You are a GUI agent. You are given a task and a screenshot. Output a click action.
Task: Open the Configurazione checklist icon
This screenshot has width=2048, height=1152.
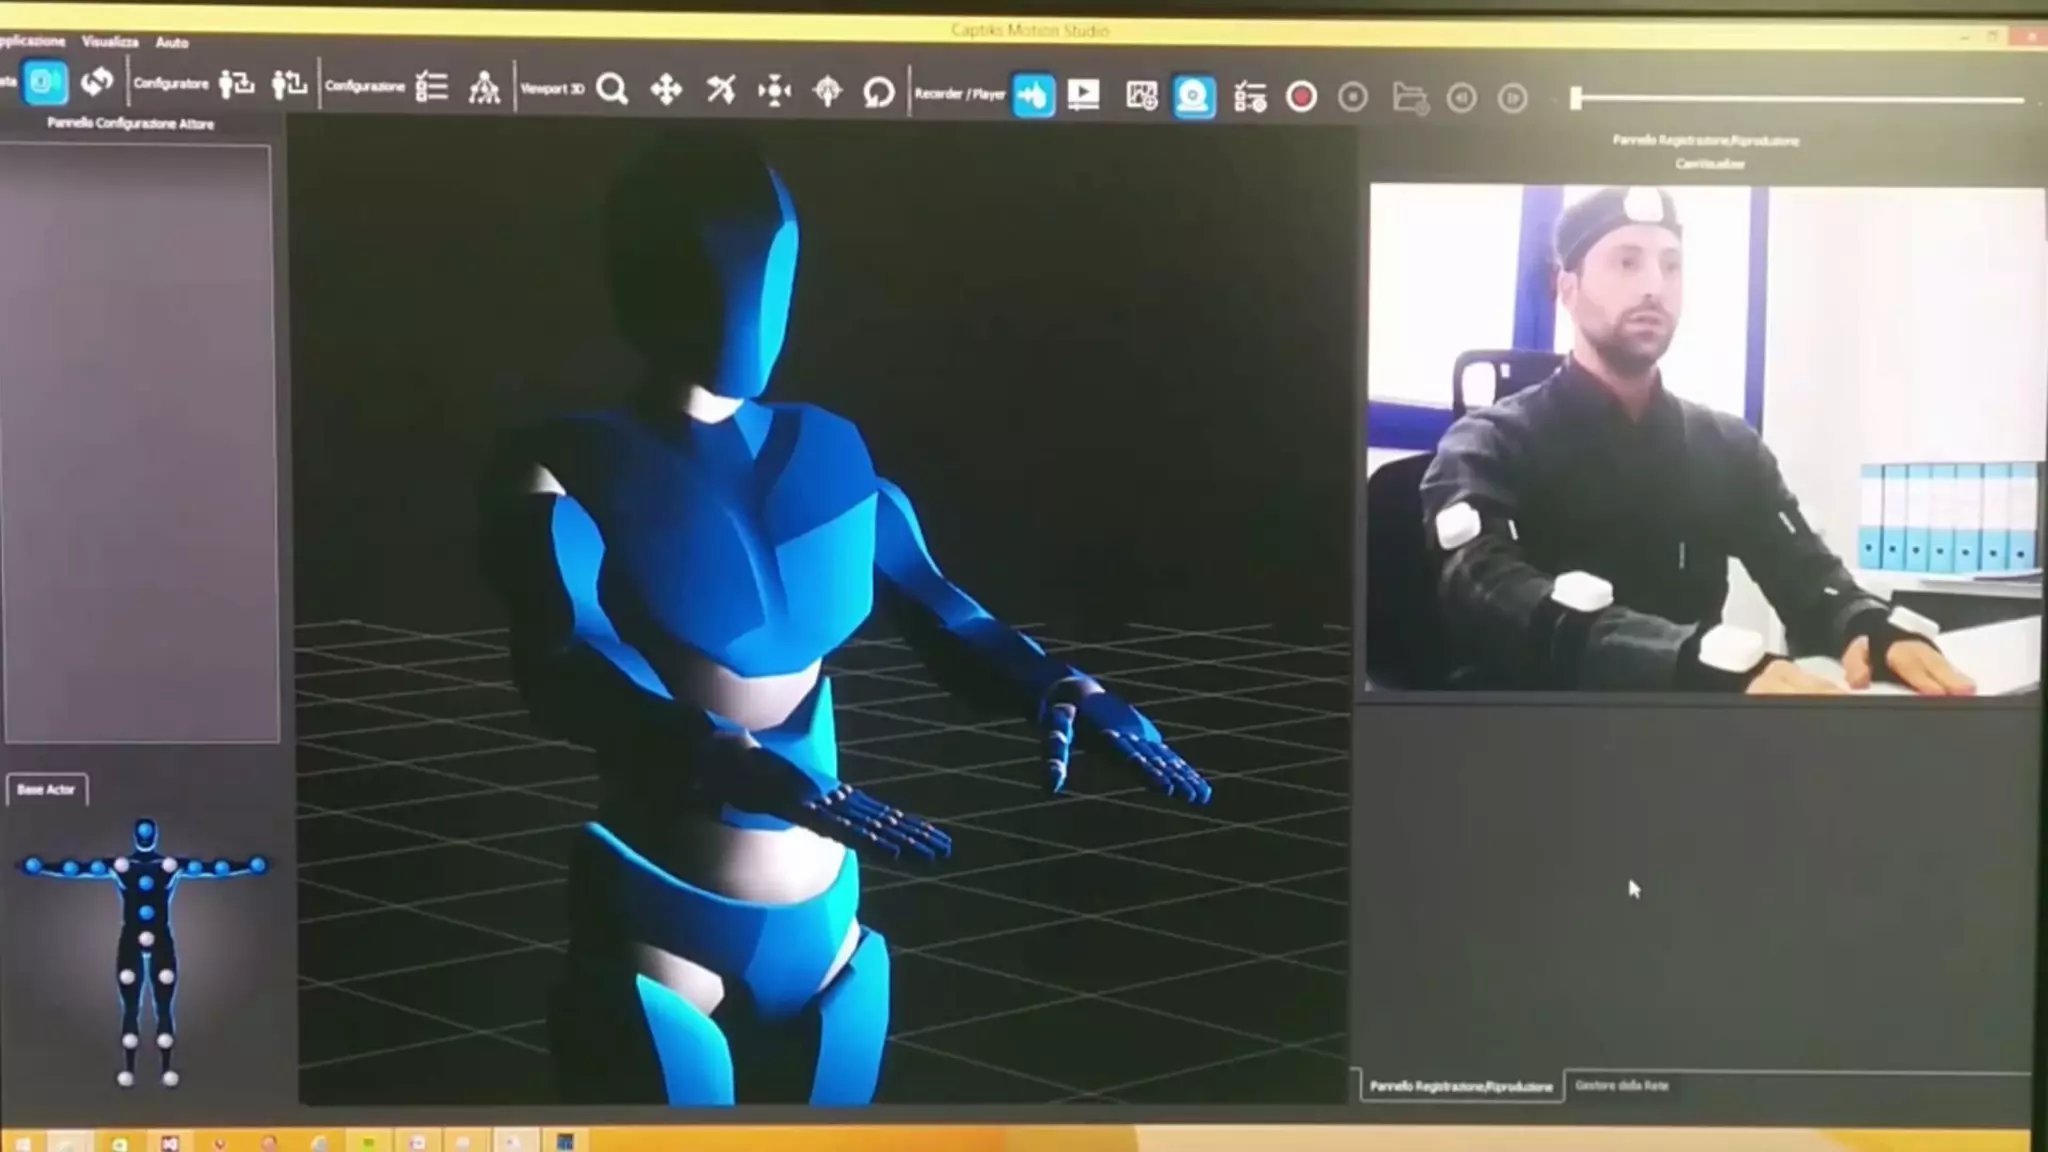pyautogui.click(x=431, y=87)
